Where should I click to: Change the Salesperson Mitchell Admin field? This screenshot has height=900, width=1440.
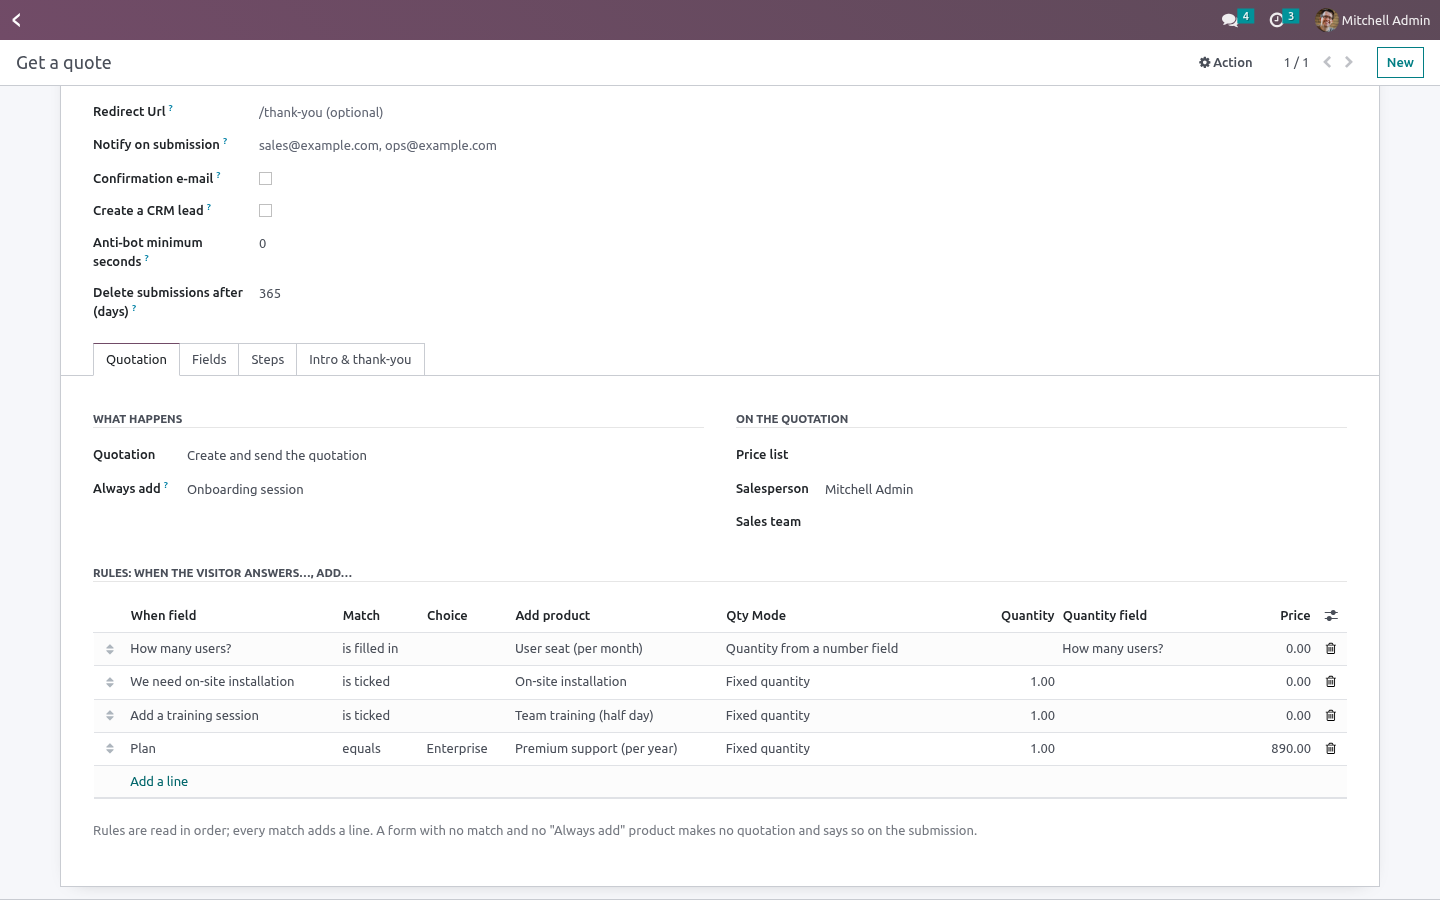pyautogui.click(x=1085, y=490)
